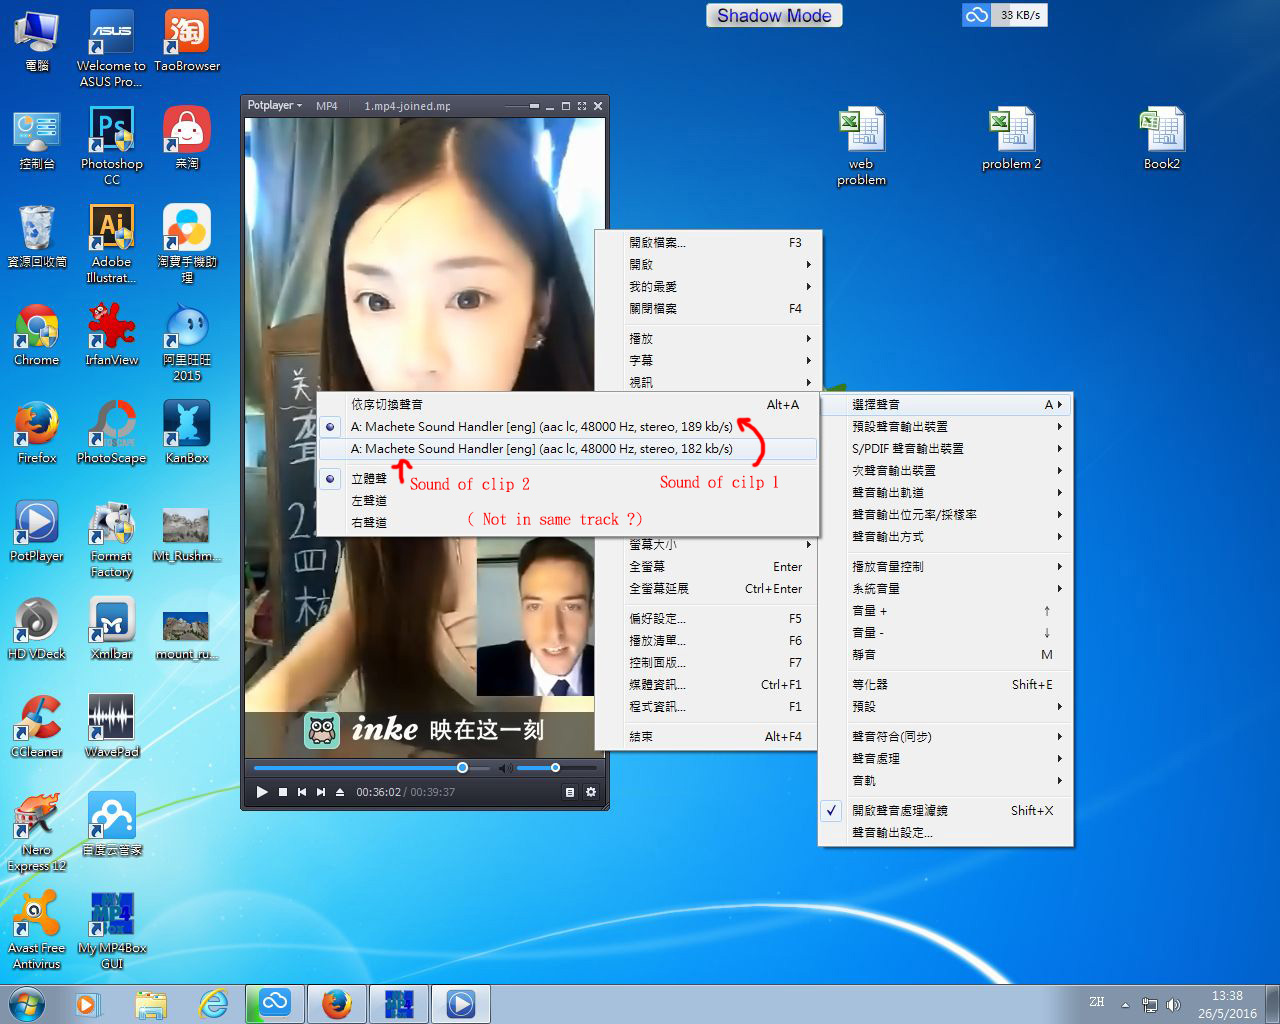Open 偏好設定... from the menu

[x=709, y=619]
